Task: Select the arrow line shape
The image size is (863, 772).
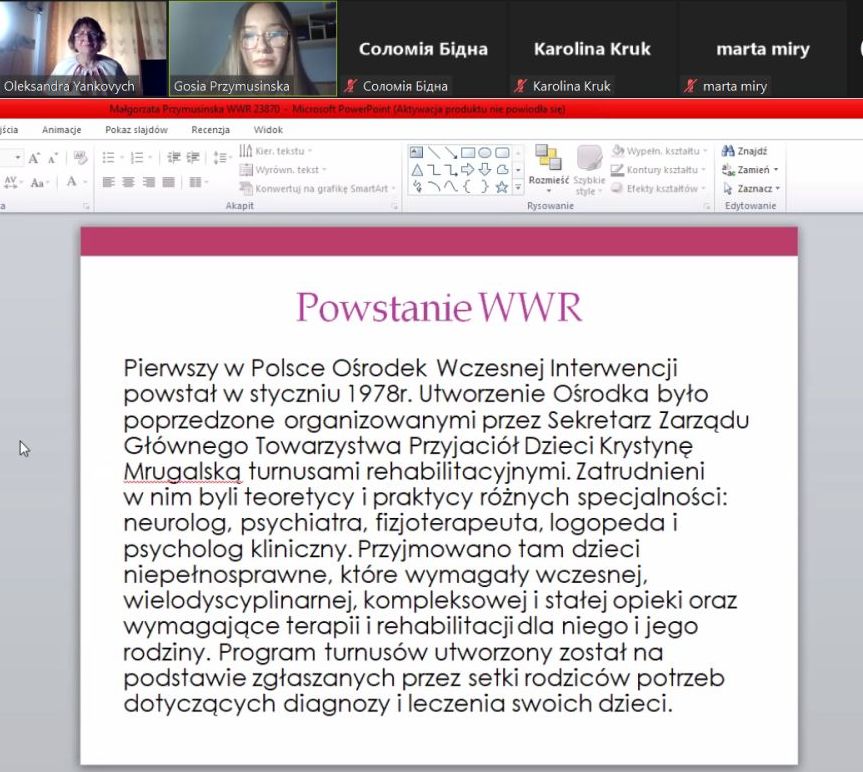Action: tap(451, 152)
